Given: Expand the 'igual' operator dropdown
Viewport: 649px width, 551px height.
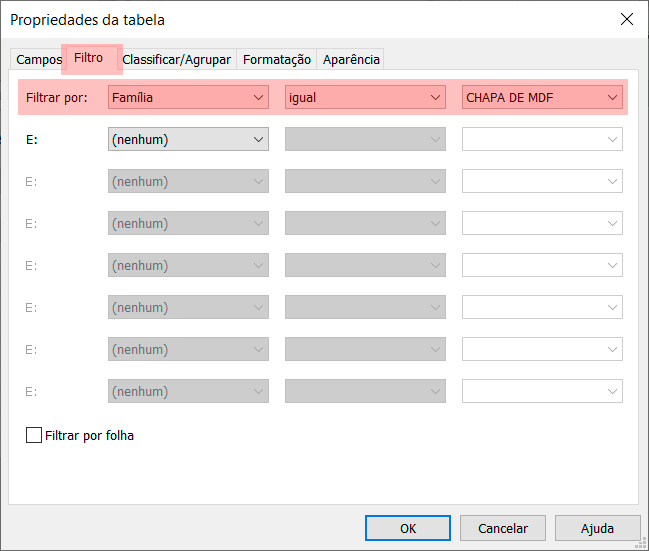Looking at the screenshot, I should point(364,97).
